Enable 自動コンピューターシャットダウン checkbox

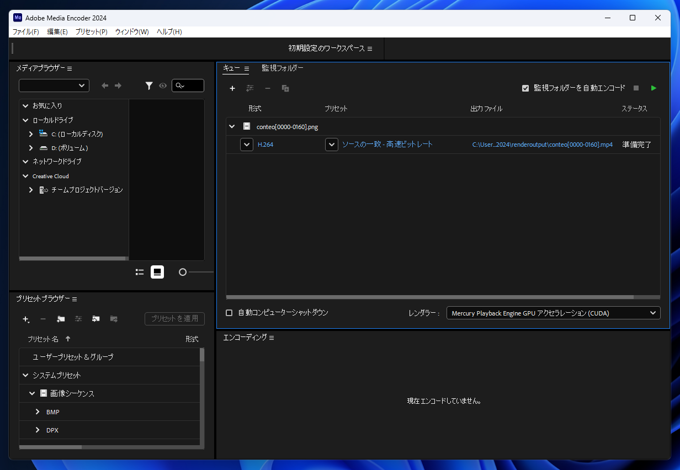[x=229, y=313]
